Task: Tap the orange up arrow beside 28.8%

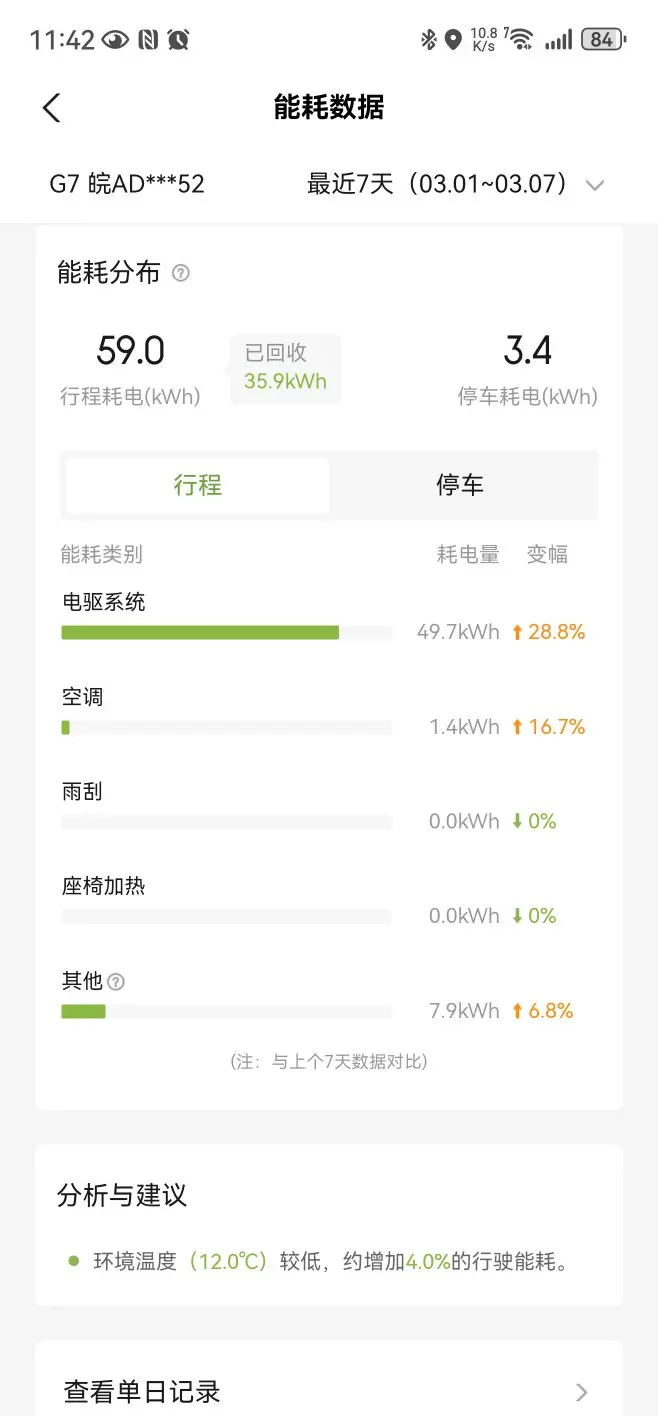Action: 517,632
